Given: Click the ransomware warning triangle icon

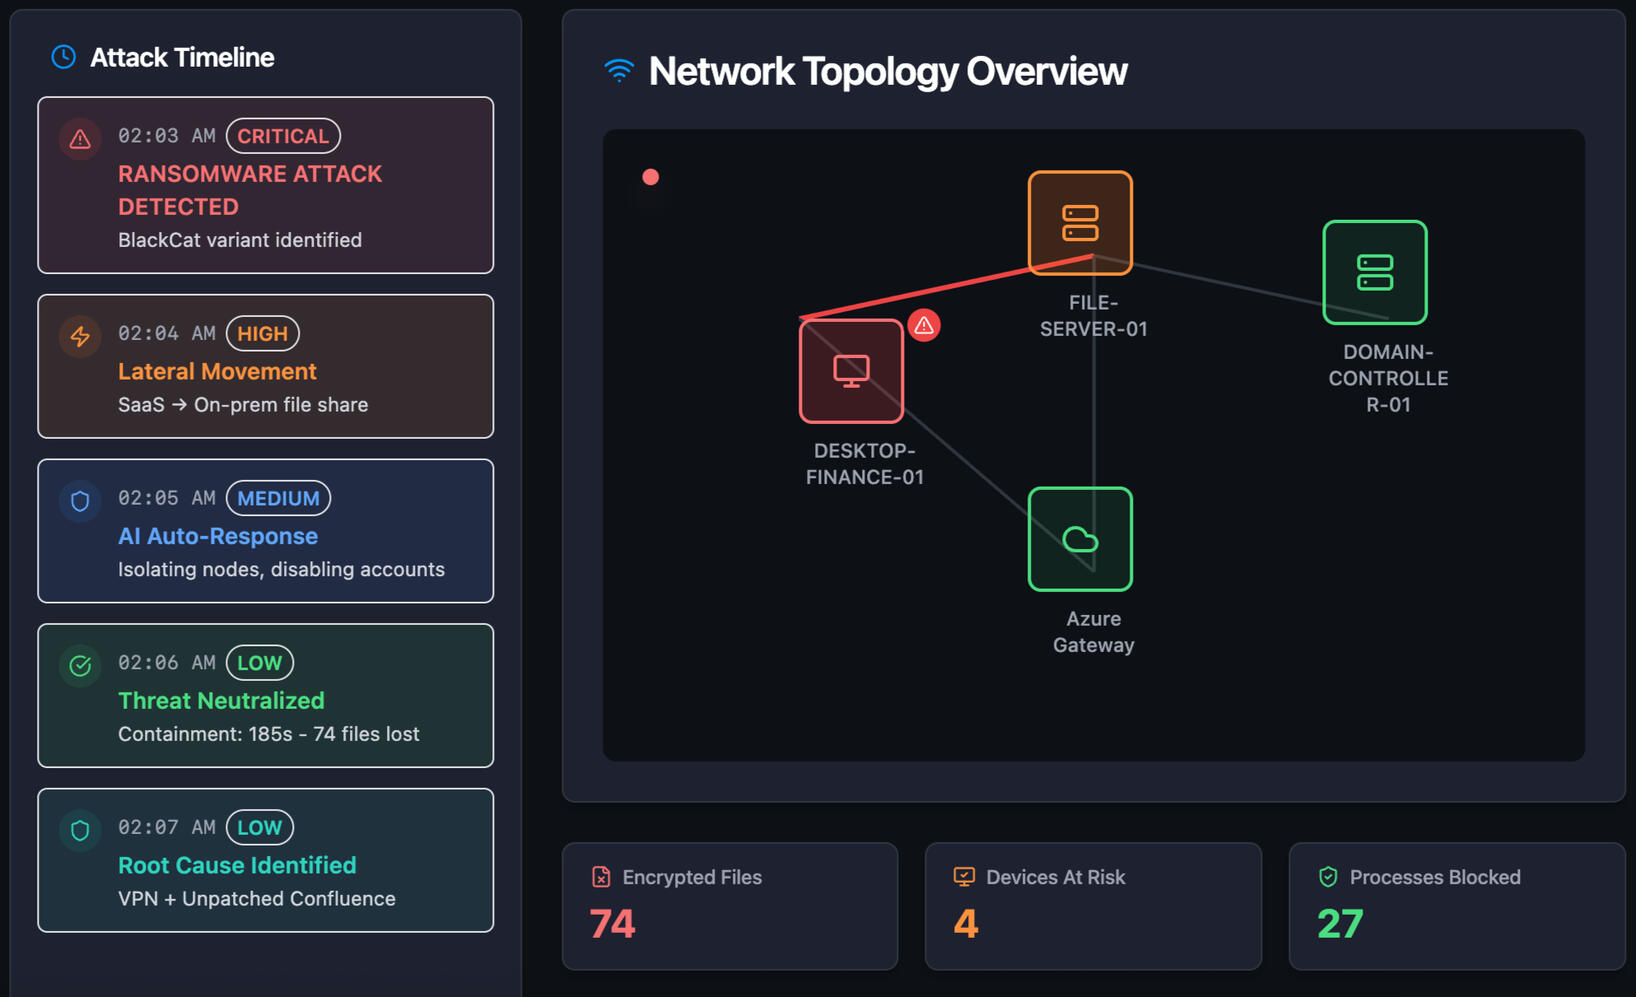Looking at the screenshot, I should [x=80, y=139].
